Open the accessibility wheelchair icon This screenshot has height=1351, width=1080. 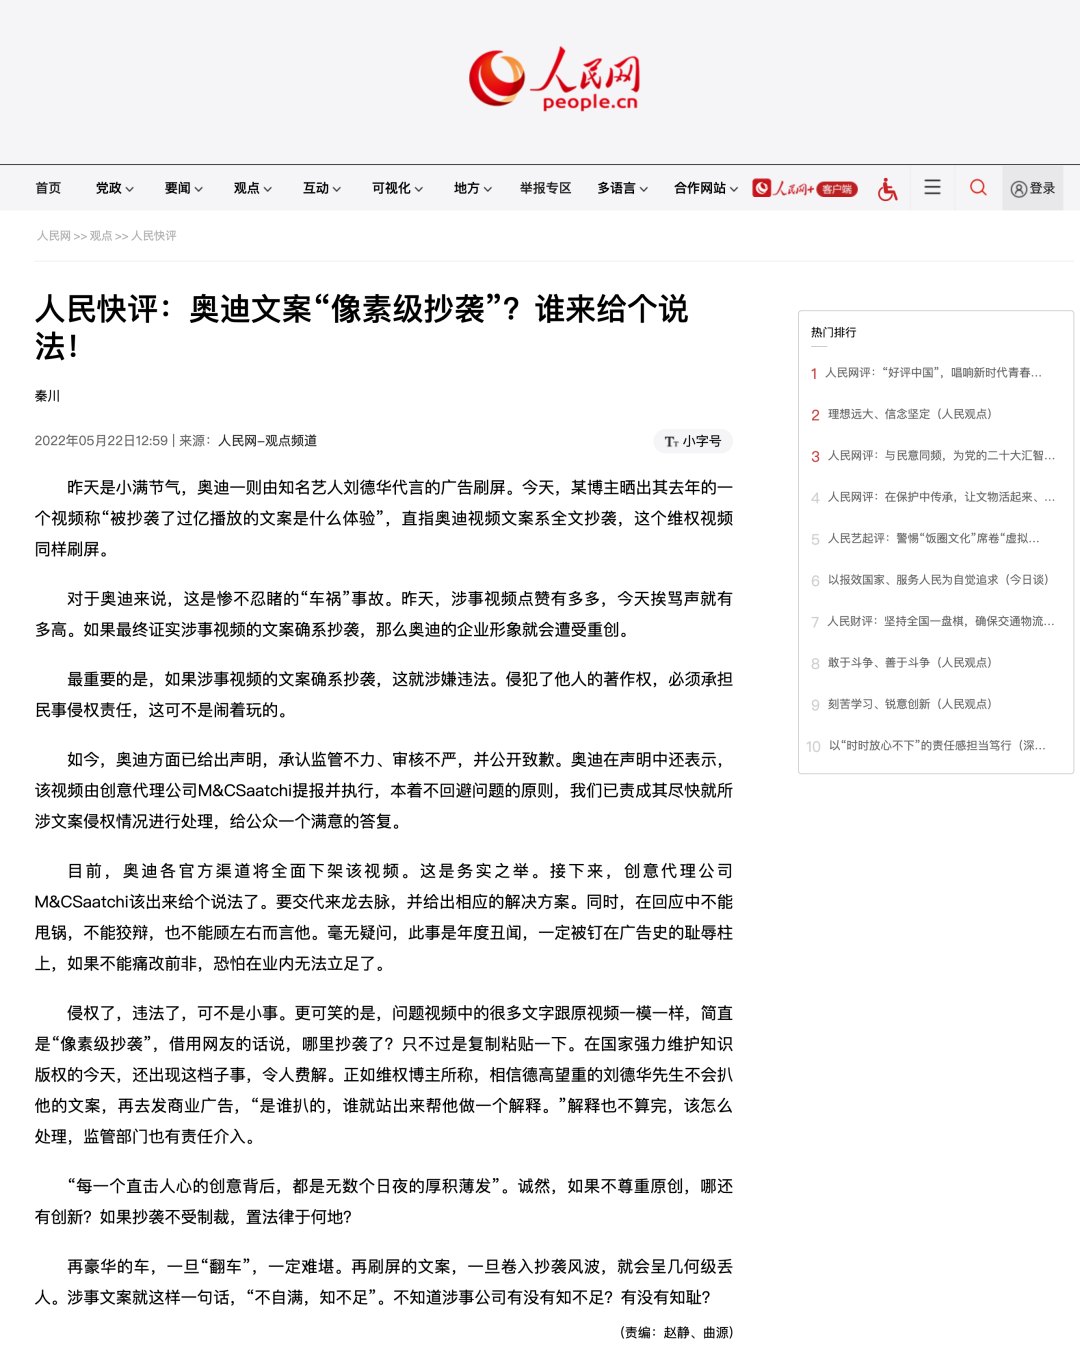pyautogui.click(x=887, y=187)
